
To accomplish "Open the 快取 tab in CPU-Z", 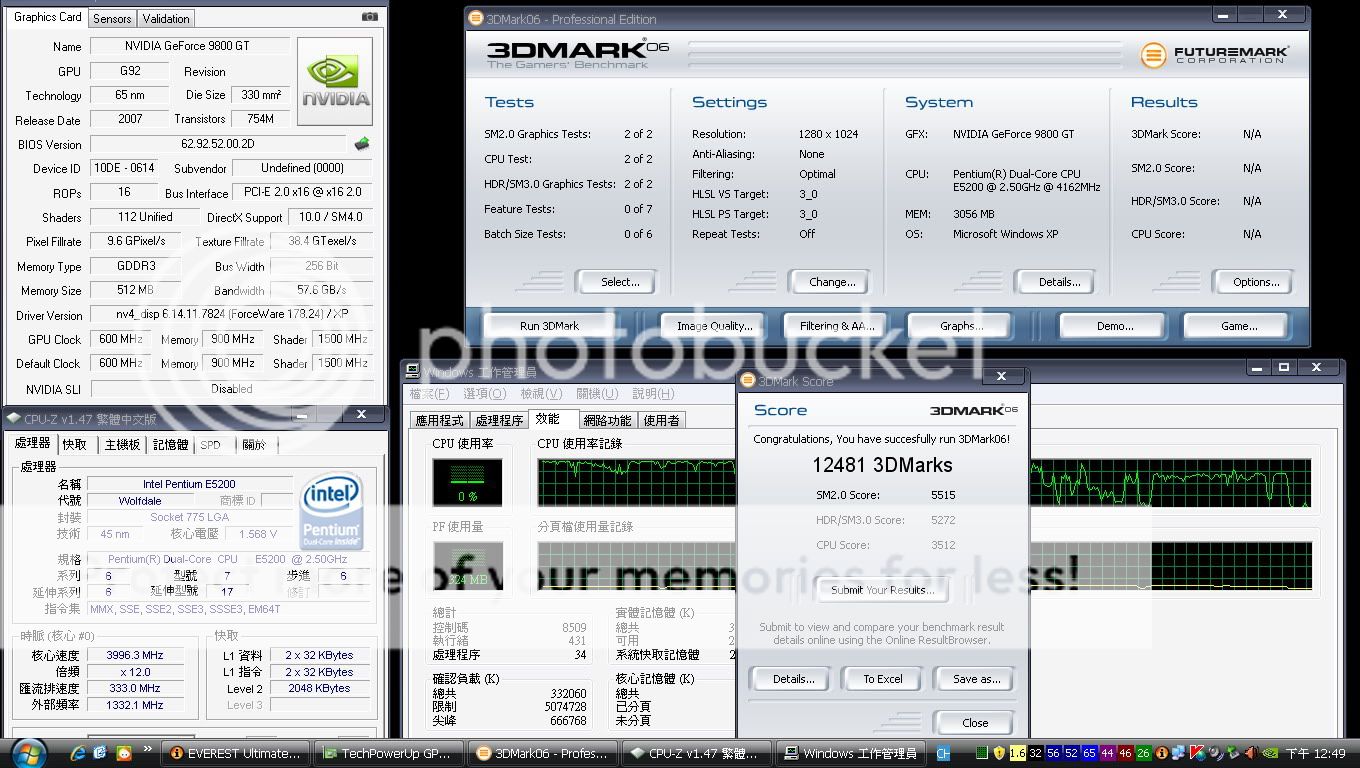I will click(x=75, y=444).
